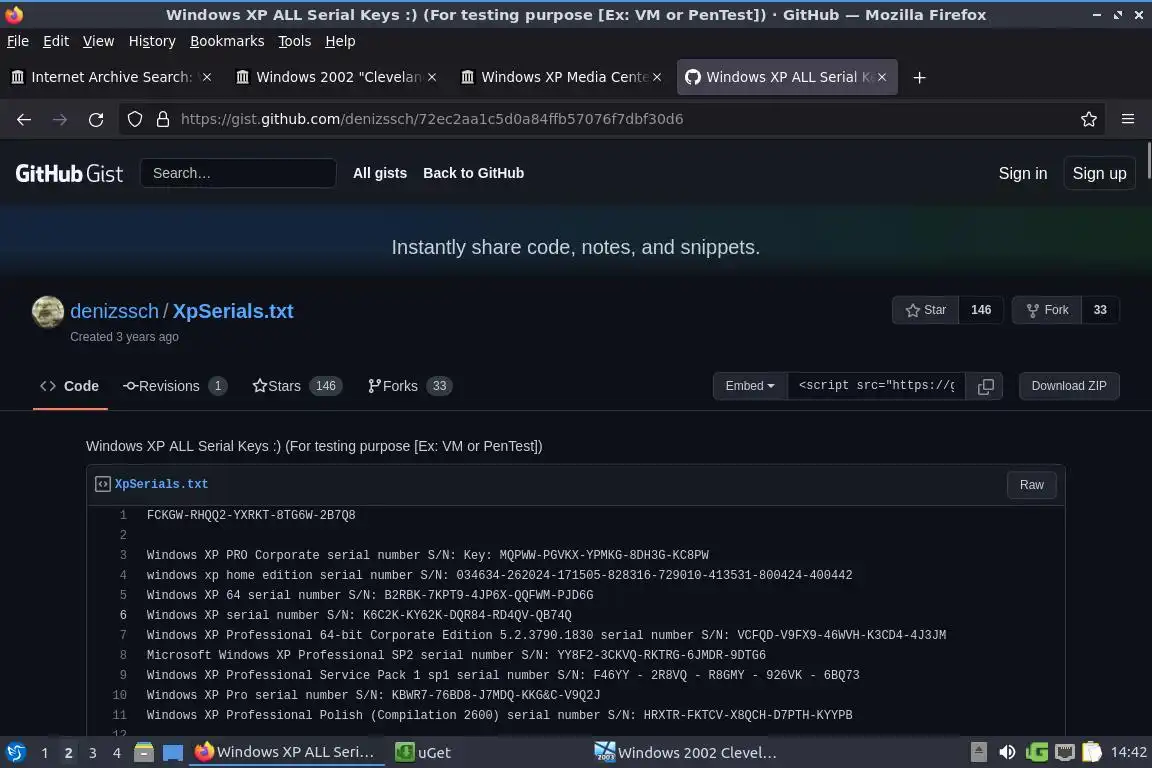Close the Windows 2002 "Clevelan" tab
The width and height of the screenshot is (1152, 768).
(432, 77)
